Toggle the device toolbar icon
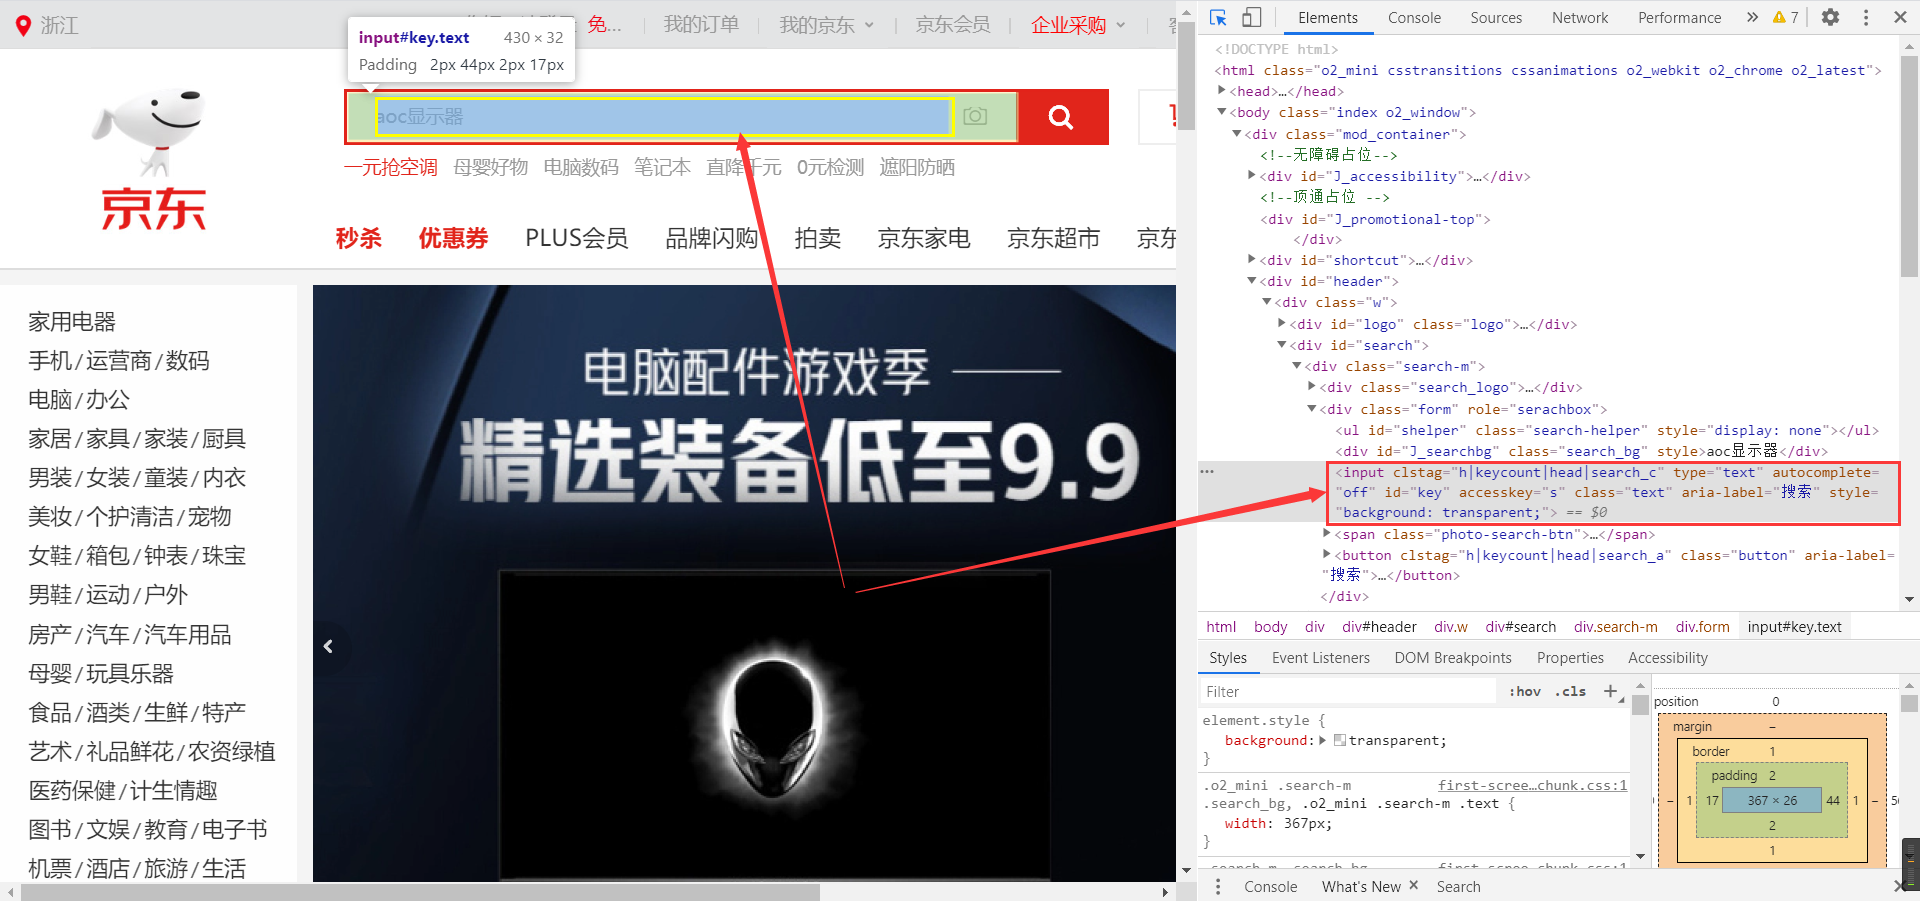 1252,17
